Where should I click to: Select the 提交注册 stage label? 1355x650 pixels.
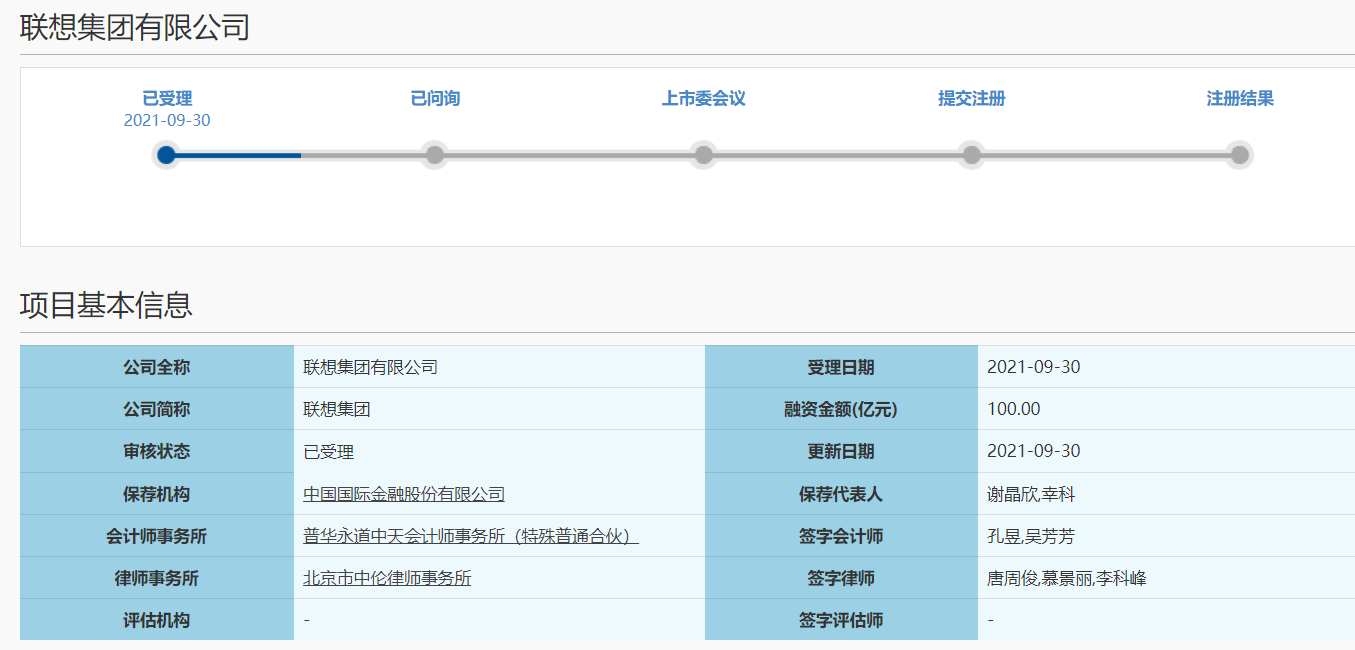971,99
